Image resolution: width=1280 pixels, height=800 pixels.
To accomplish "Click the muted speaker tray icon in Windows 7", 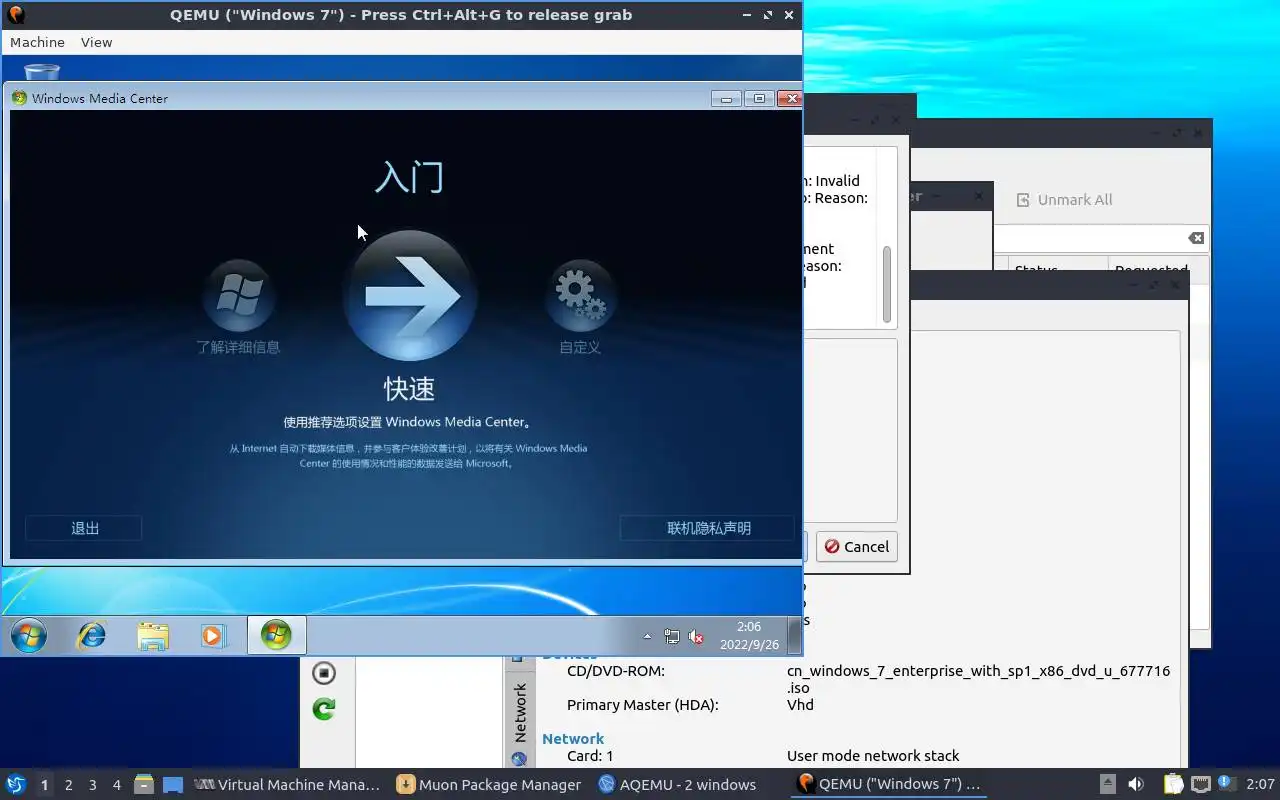I will [696, 636].
